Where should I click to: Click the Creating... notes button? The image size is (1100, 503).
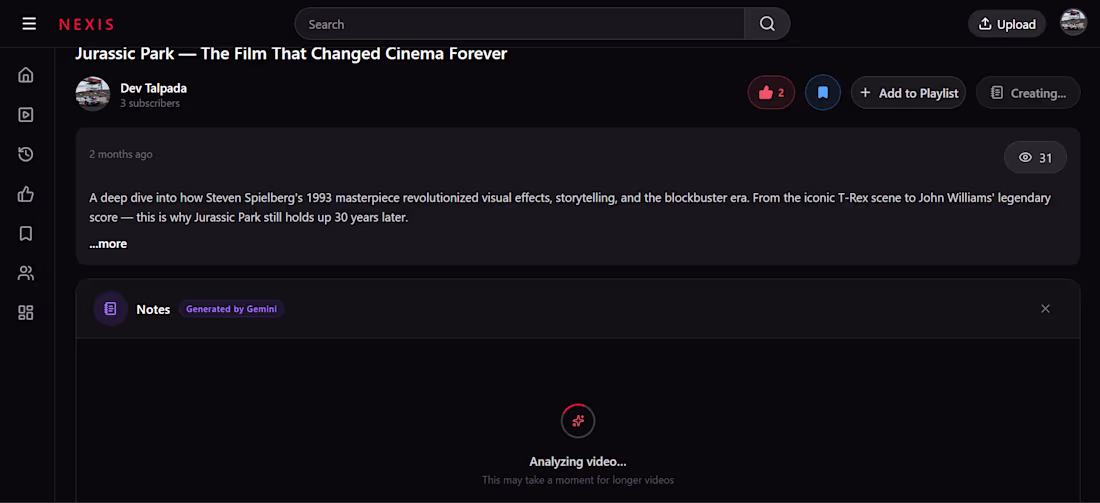(1028, 93)
